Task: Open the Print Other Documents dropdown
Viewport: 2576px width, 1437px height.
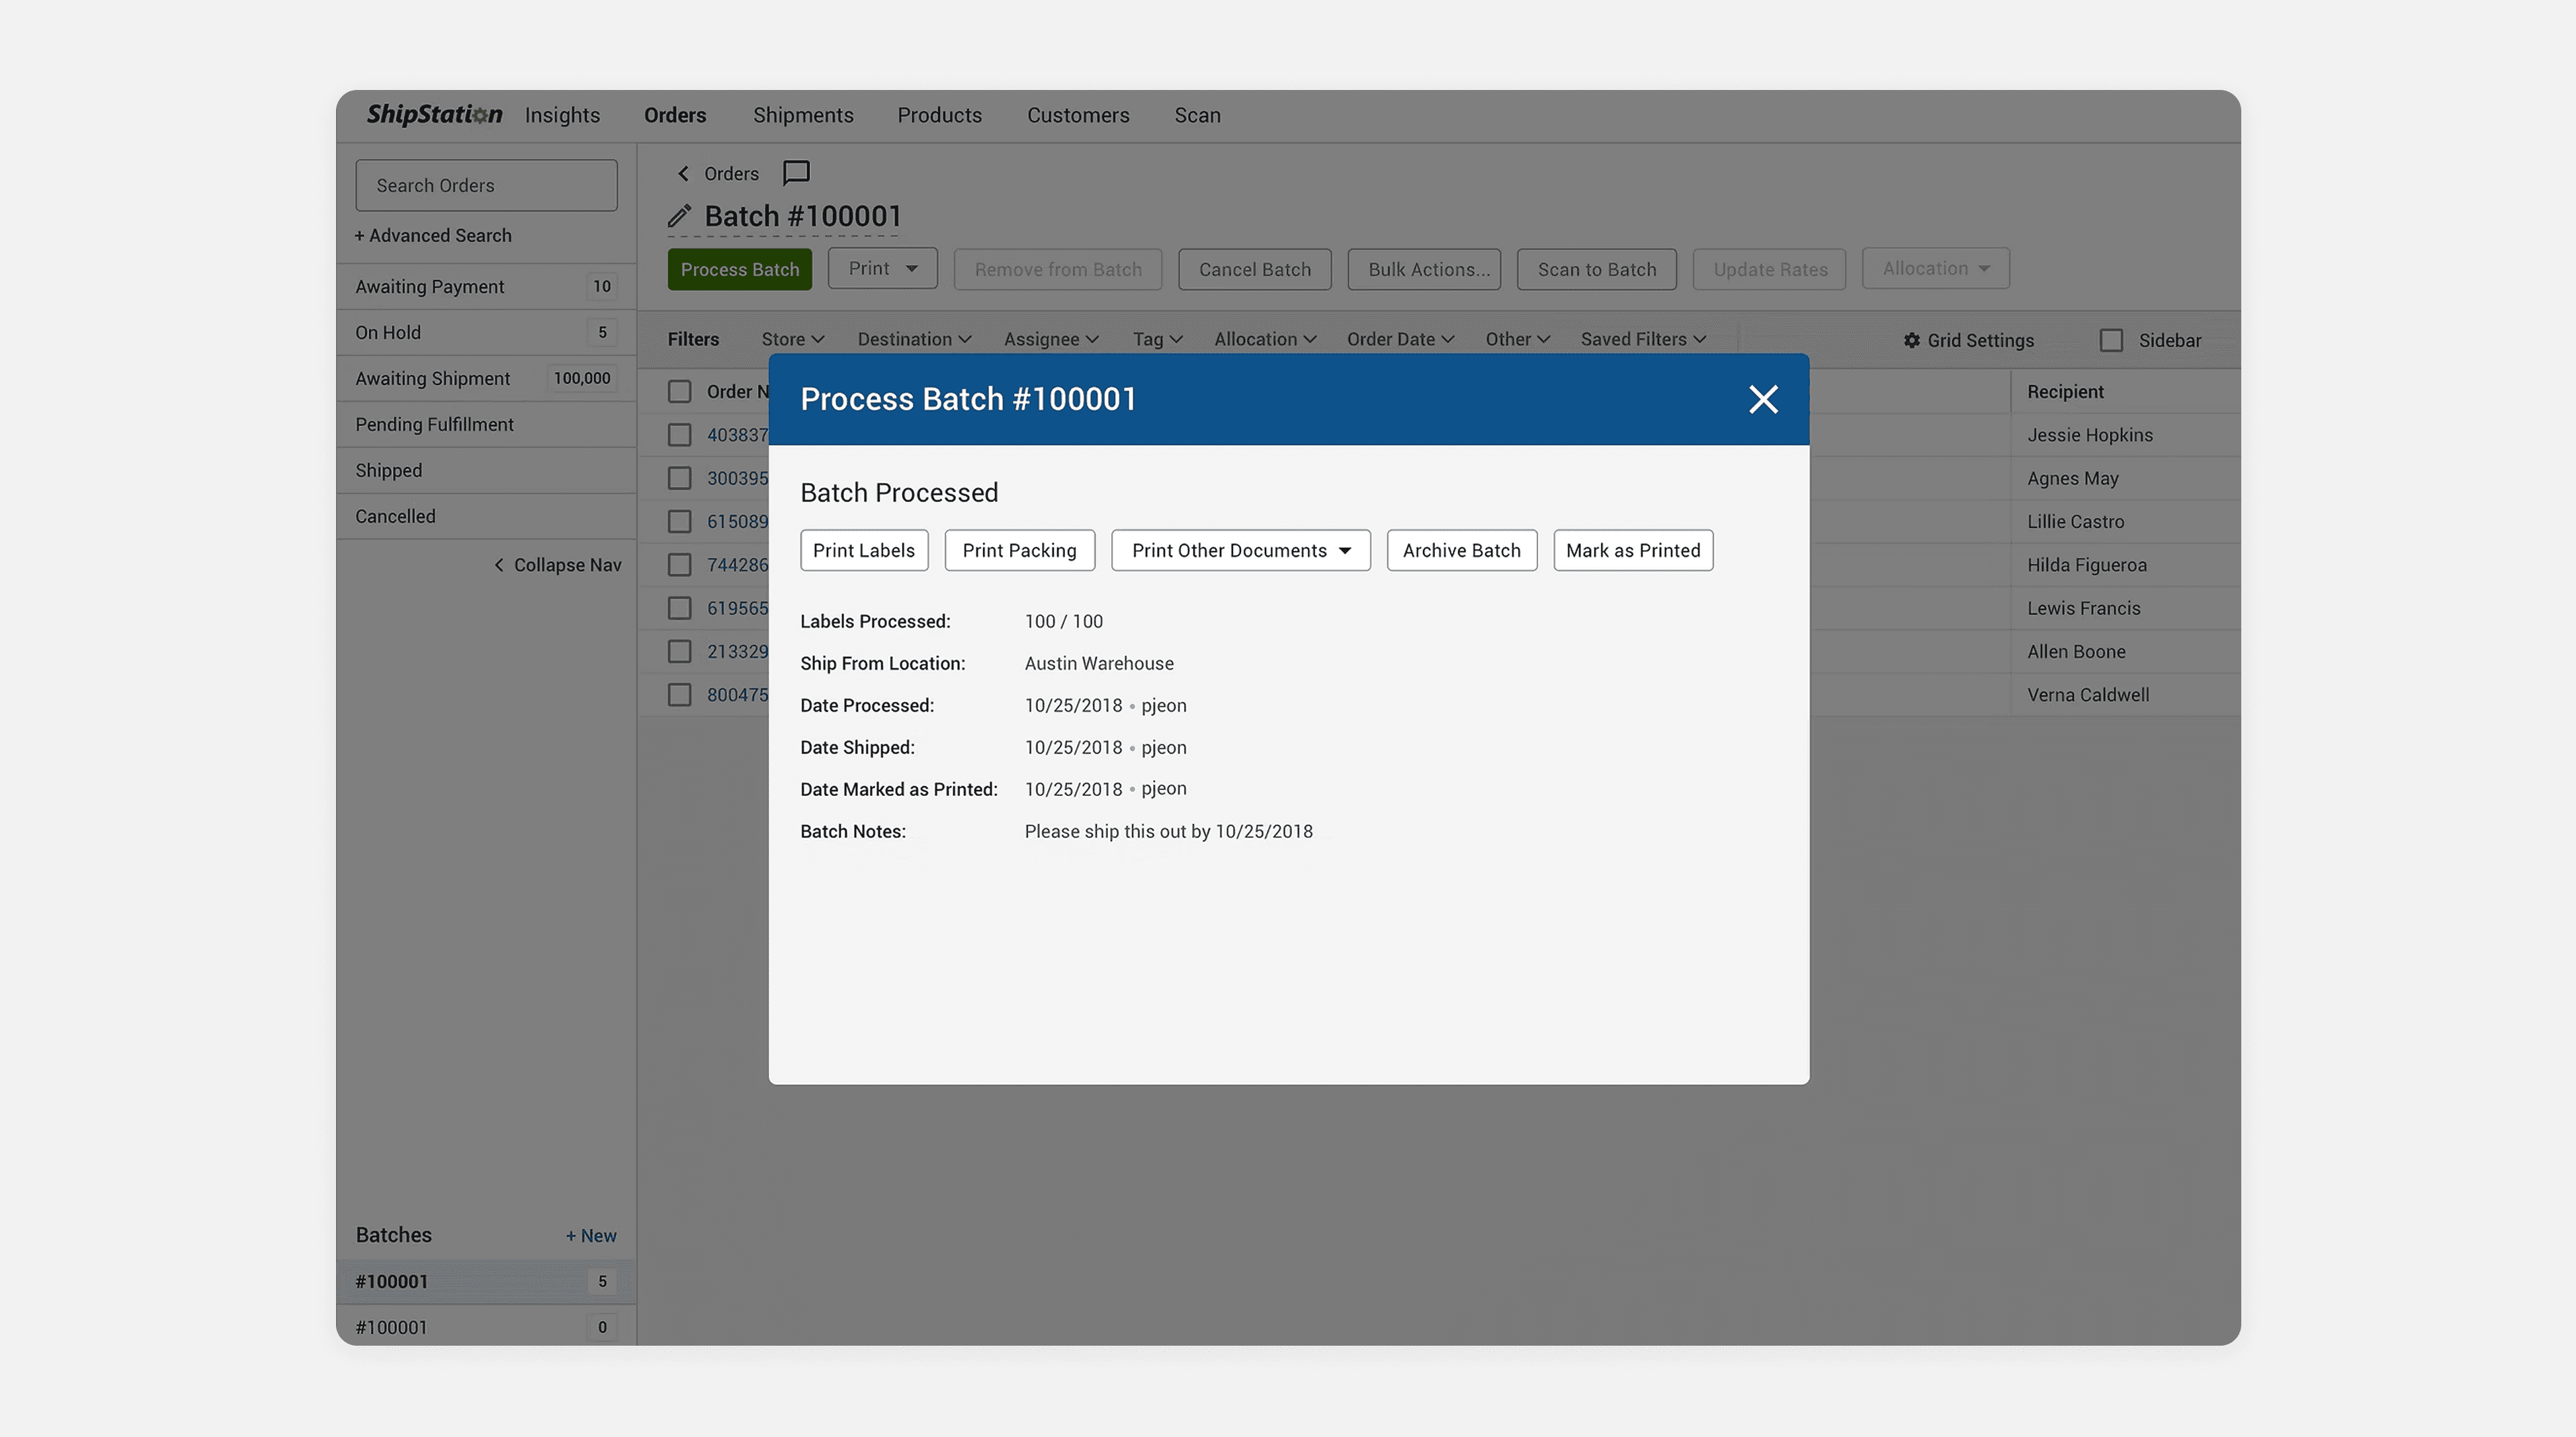Action: coord(1240,551)
